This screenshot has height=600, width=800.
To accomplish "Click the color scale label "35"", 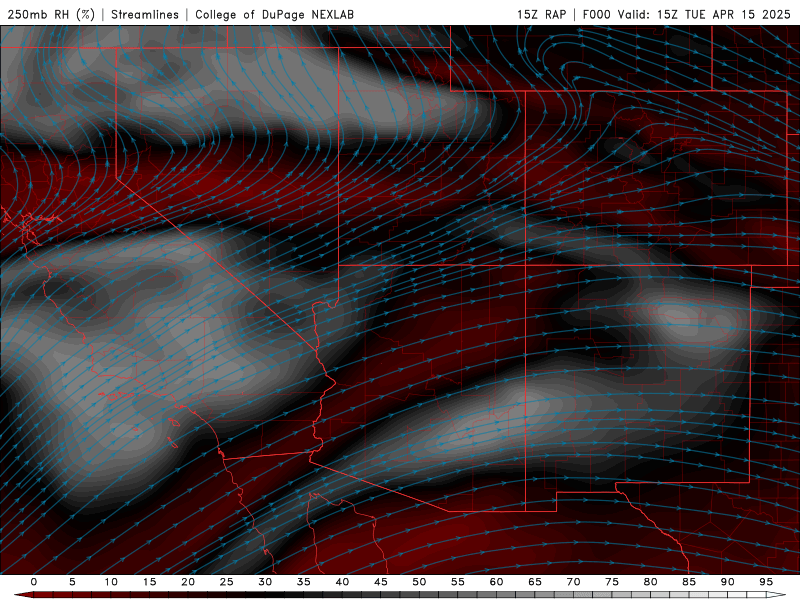I will 303,582.
